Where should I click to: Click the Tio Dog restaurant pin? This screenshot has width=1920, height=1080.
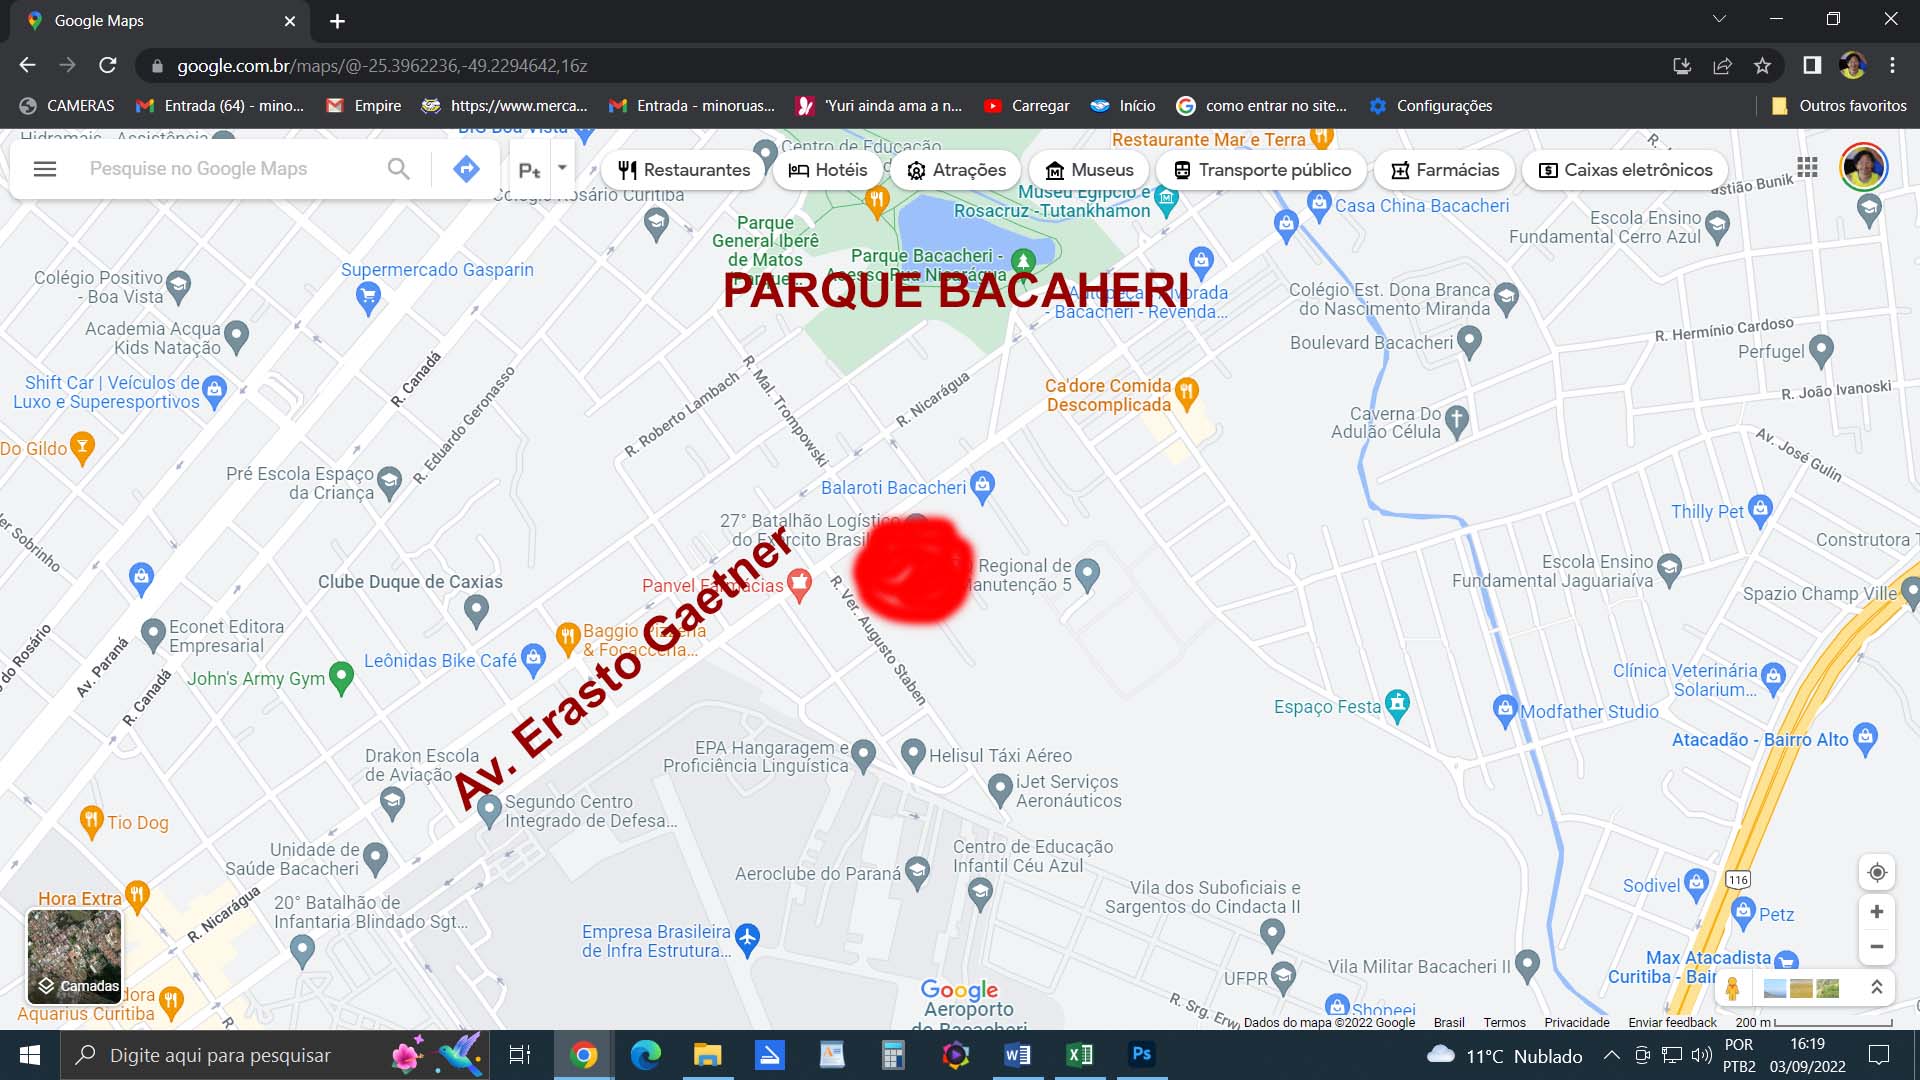tap(91, 821)
